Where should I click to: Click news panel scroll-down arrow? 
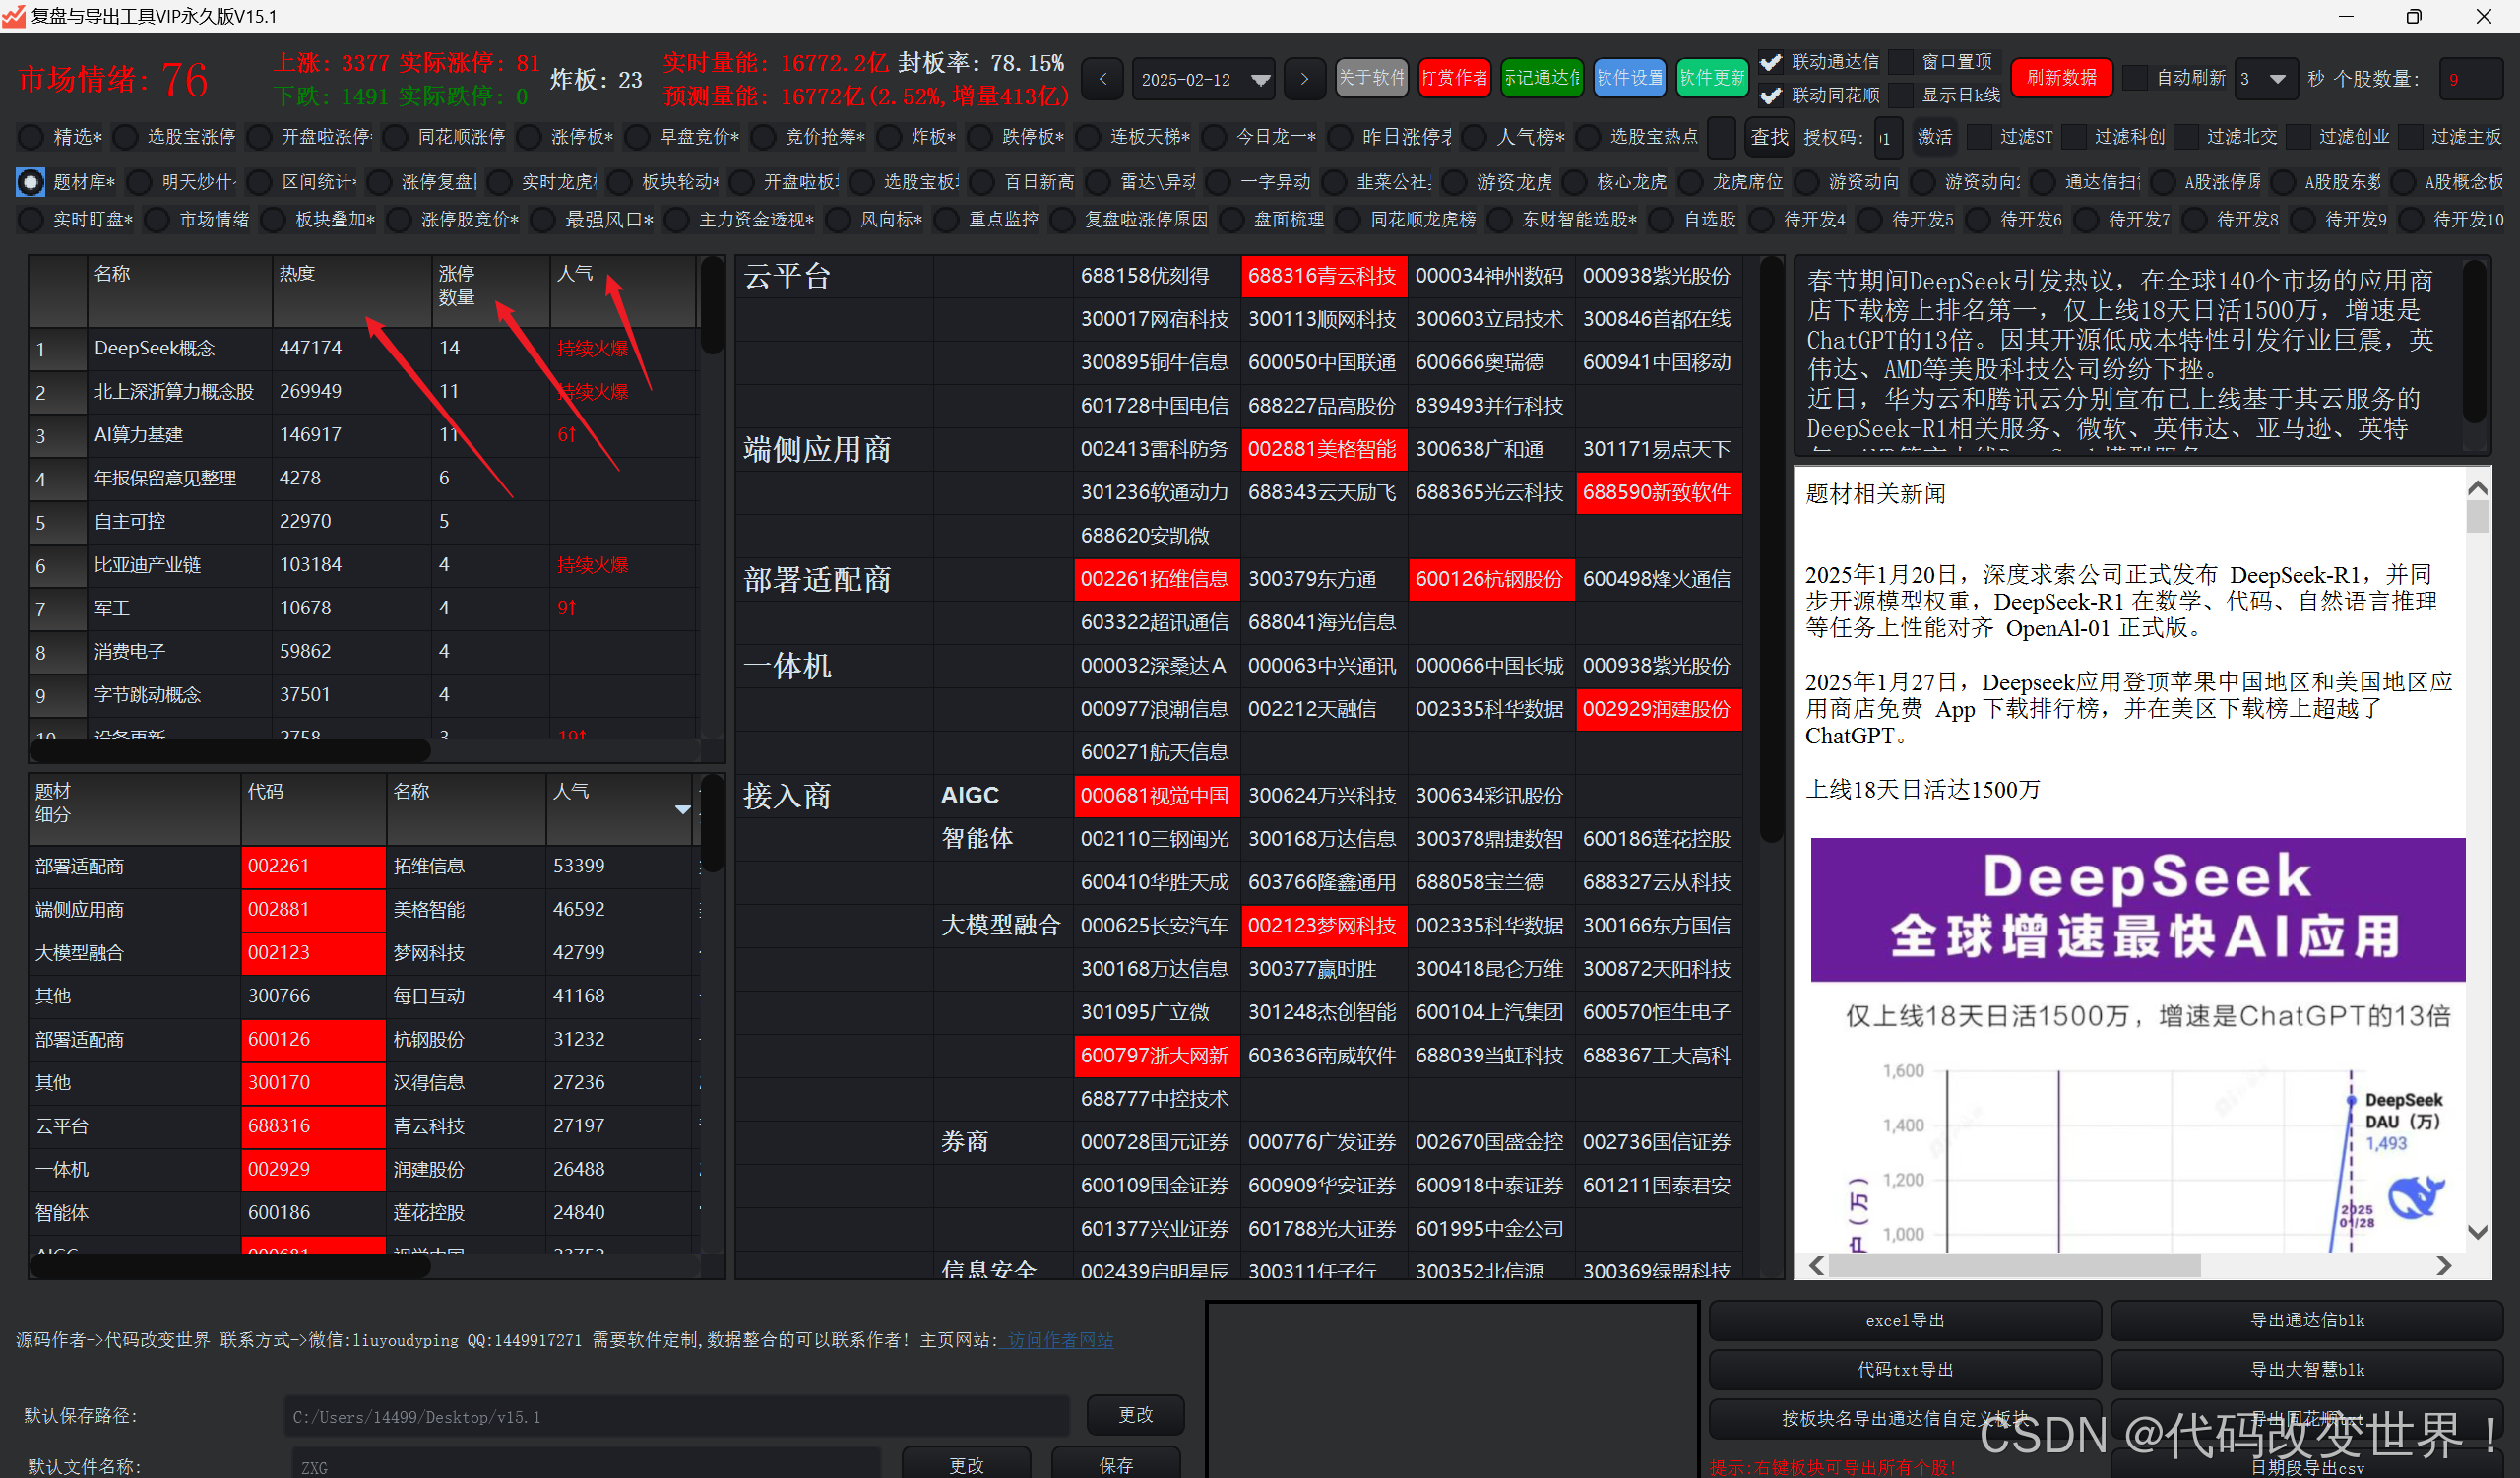coord(2477,1232)
